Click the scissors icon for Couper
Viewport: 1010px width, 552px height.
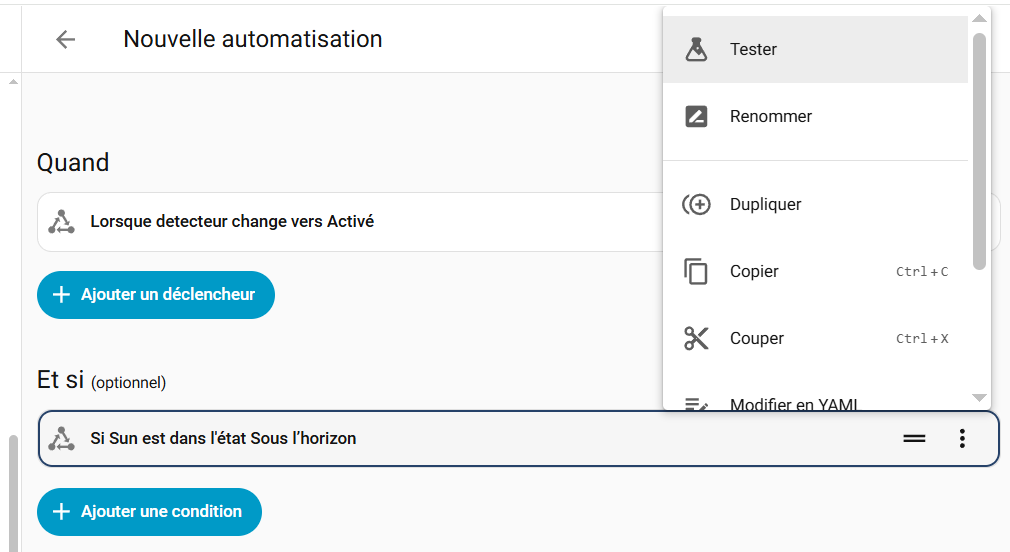tap(696, 338)
